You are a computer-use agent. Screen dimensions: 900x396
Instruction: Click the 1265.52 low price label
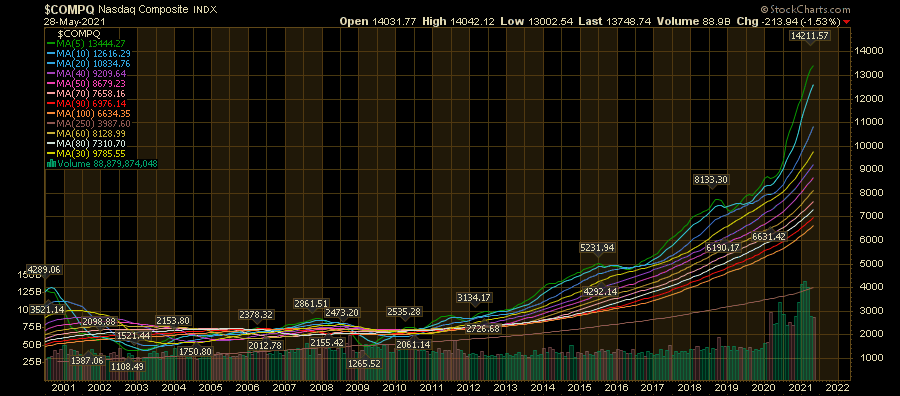pos(364,363)
